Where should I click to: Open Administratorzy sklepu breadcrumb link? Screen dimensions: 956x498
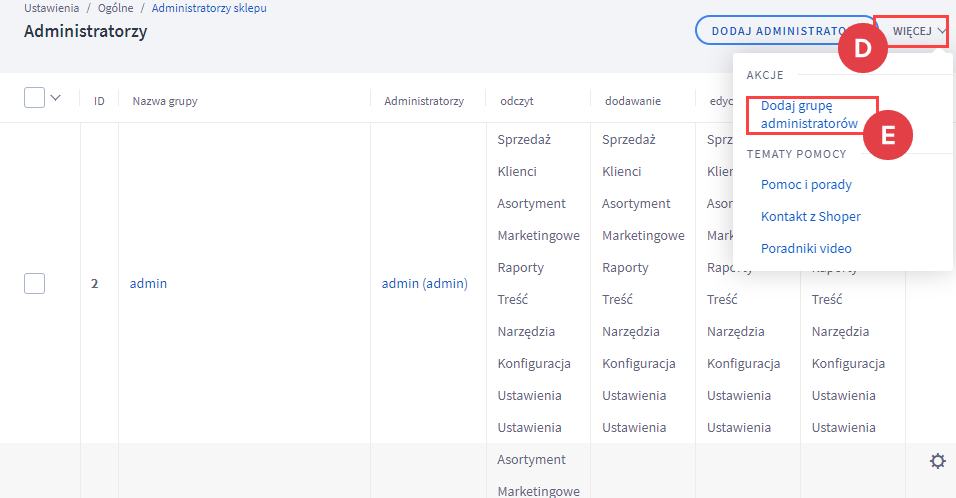coord(209,9)
